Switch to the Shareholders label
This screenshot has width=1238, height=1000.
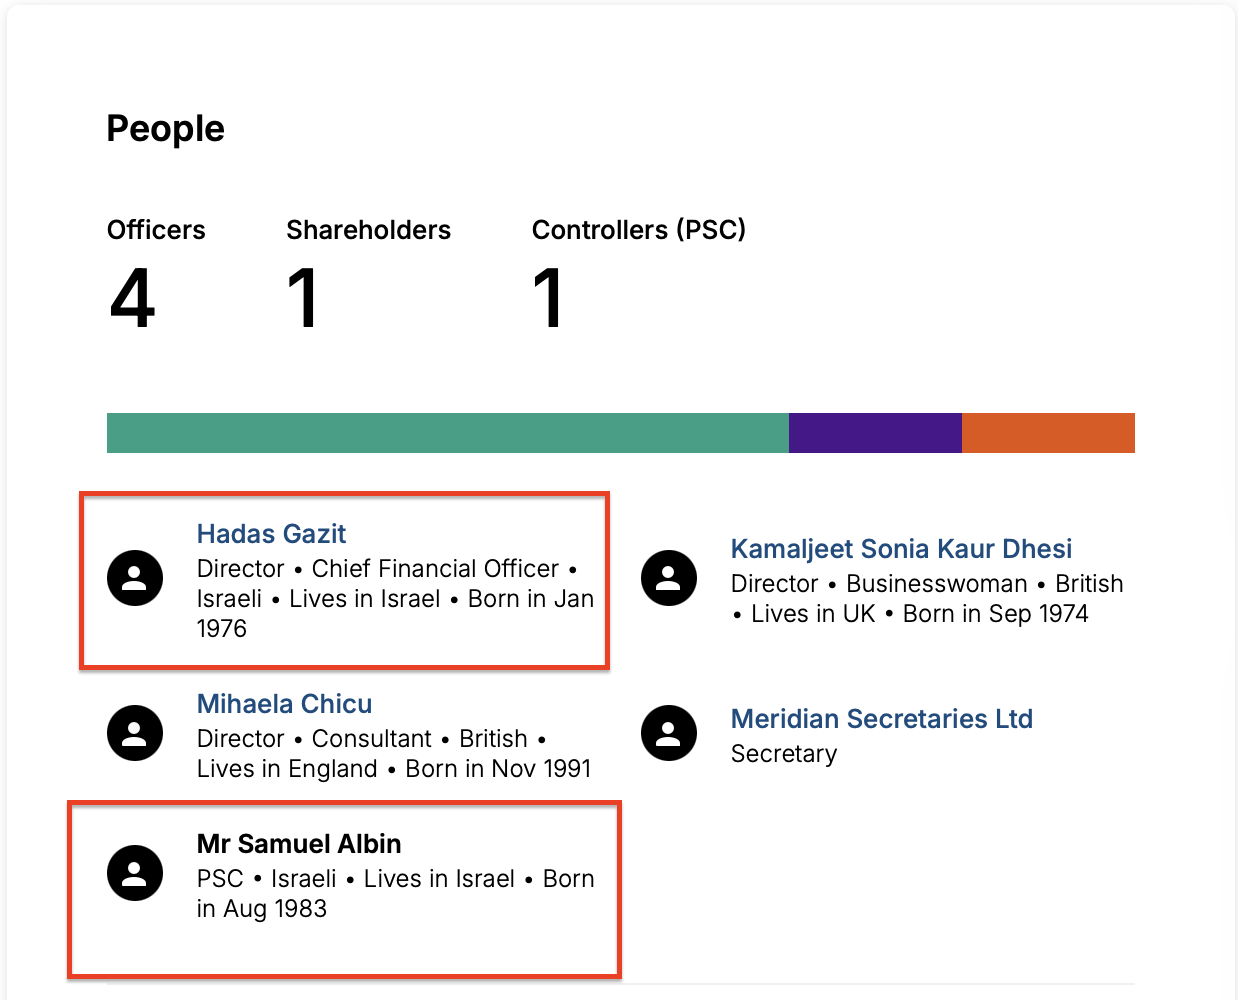368,230
